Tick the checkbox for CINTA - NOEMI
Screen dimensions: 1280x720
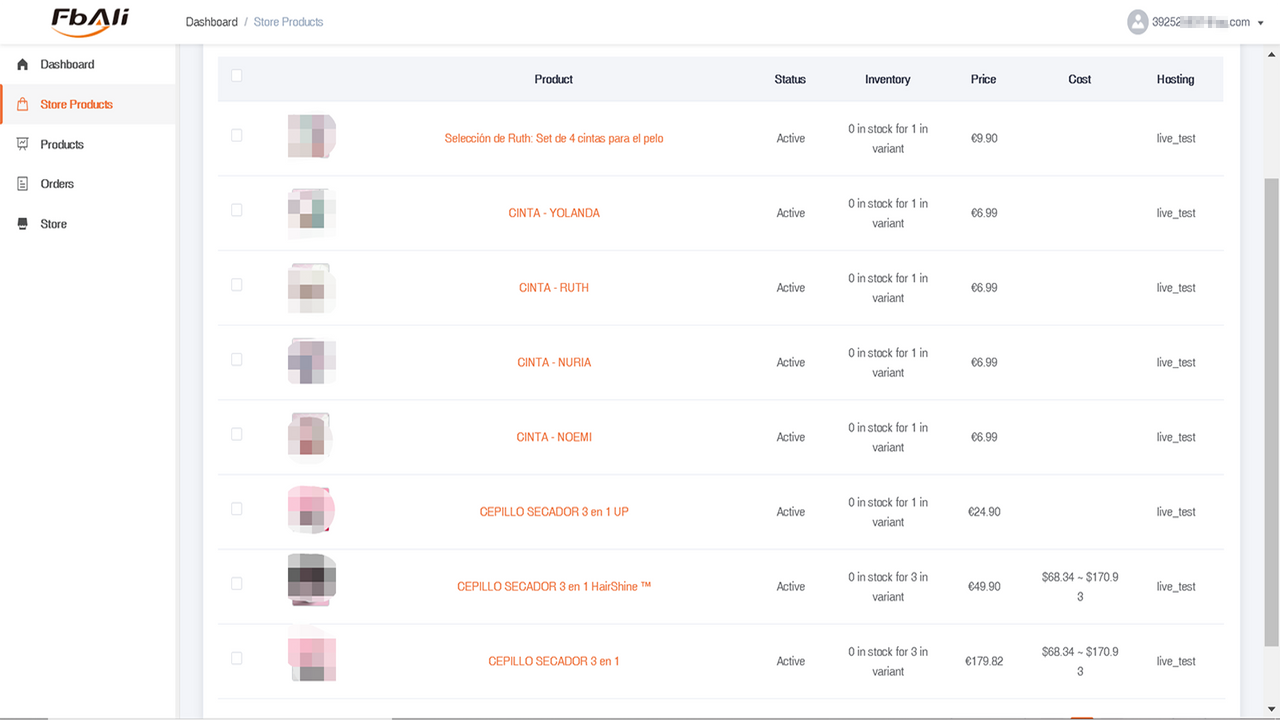[237, 434]
